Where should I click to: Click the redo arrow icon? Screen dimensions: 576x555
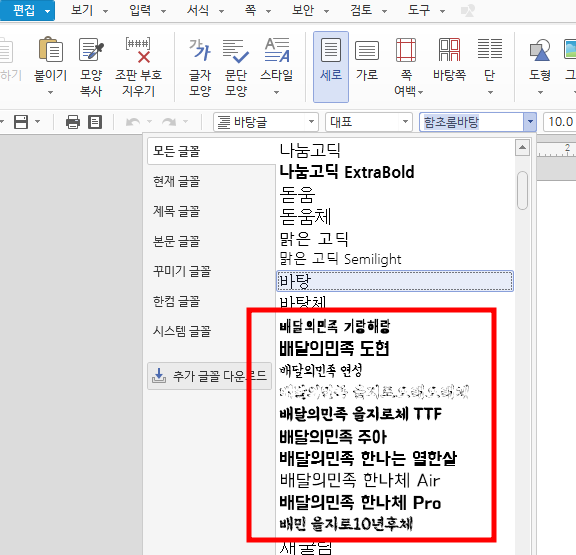(x=169, y=122)
